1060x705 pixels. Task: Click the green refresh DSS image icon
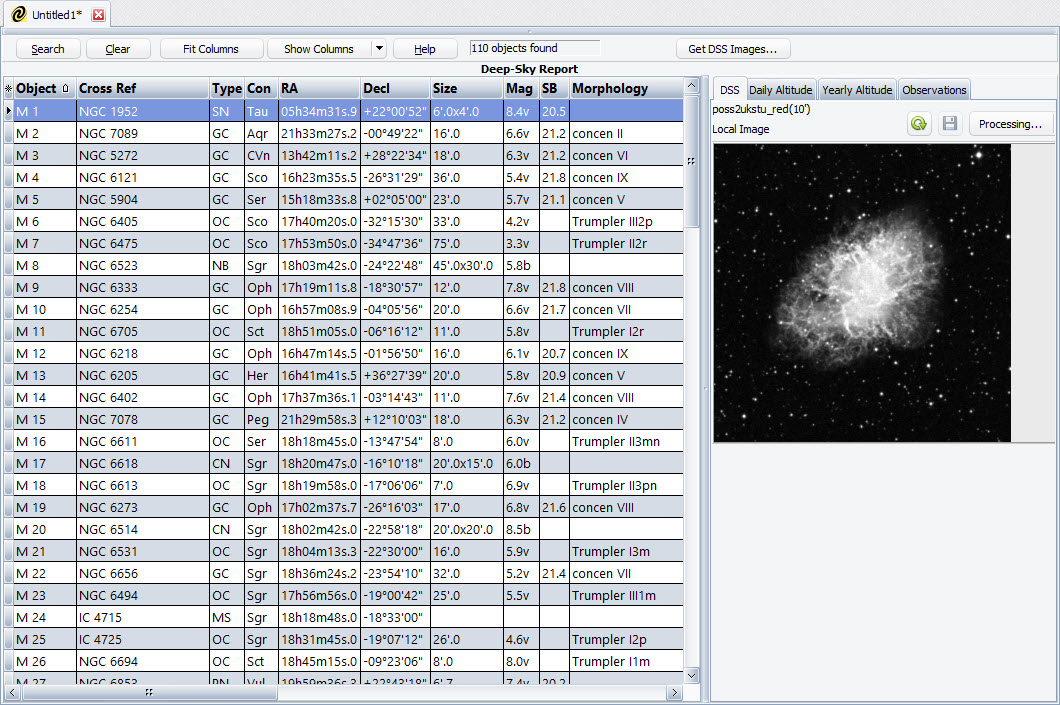[x=919, y=124]
